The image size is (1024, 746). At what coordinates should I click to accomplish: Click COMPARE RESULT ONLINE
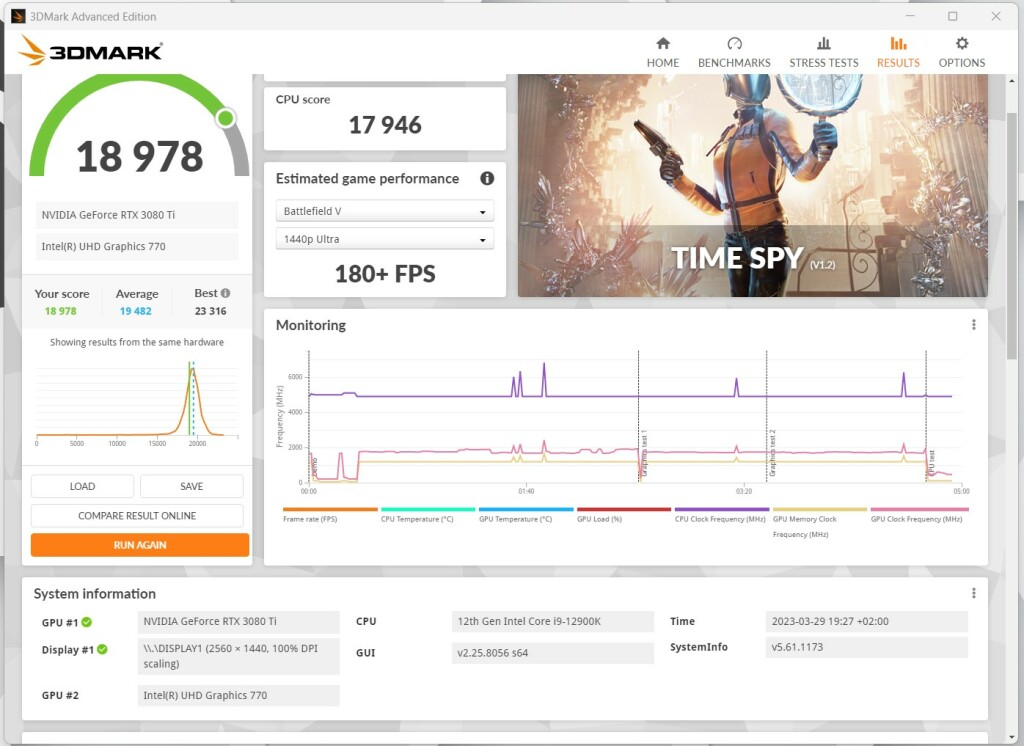pos(137,515)
